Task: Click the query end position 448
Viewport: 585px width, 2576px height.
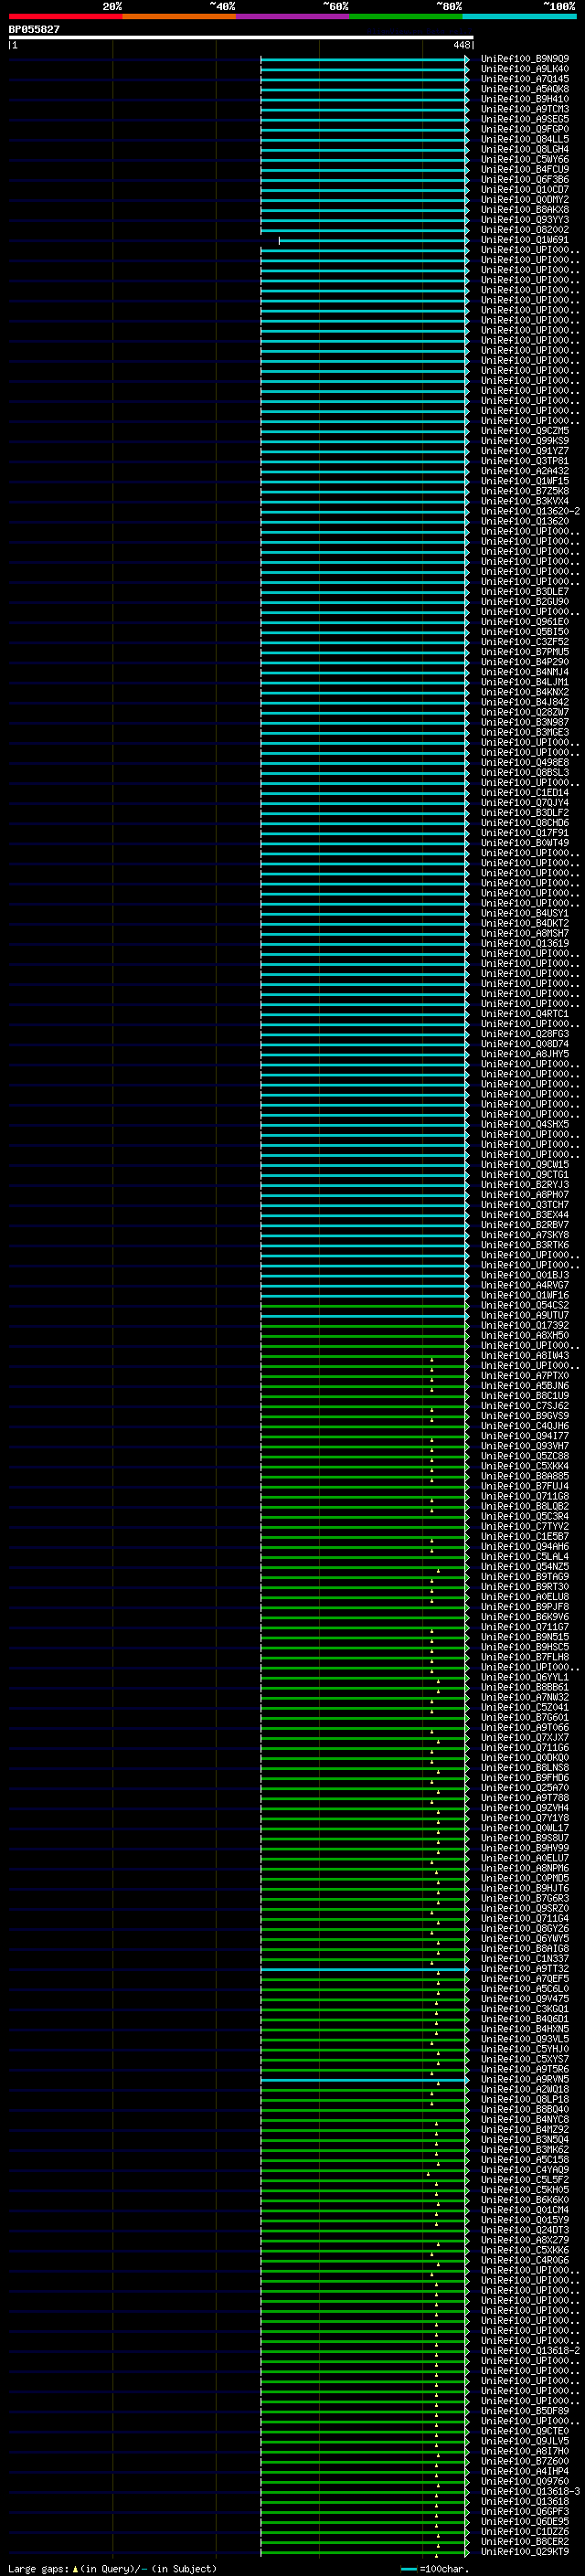Action: 461,45
